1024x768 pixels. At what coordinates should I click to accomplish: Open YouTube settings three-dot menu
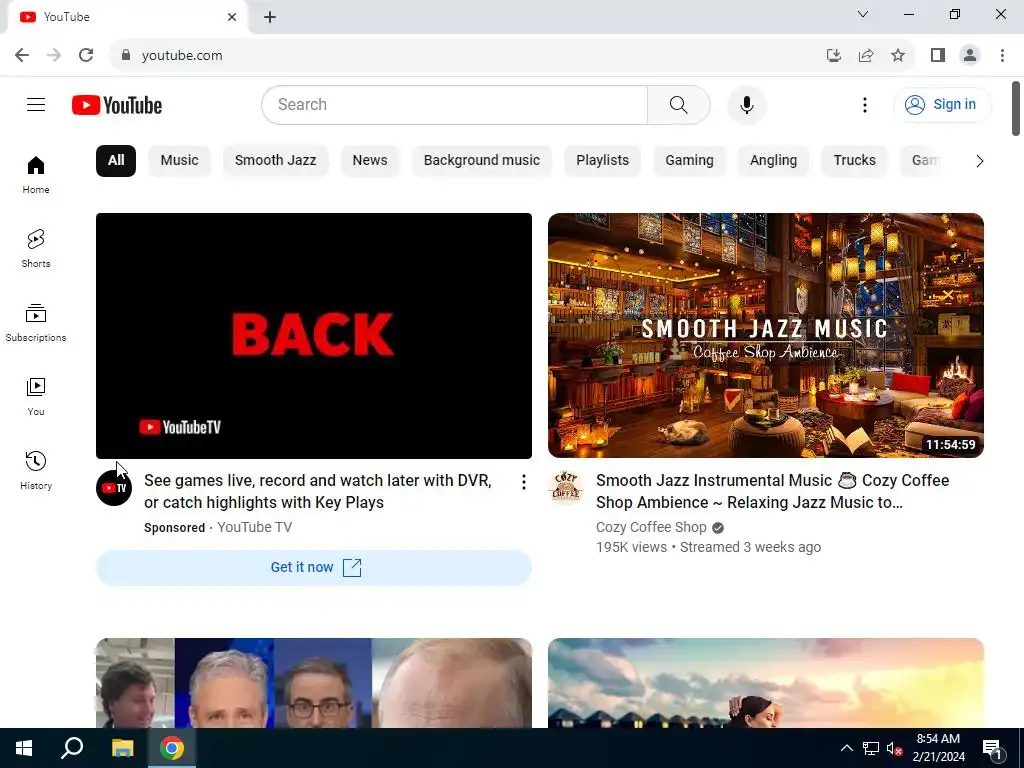[865, 104]
